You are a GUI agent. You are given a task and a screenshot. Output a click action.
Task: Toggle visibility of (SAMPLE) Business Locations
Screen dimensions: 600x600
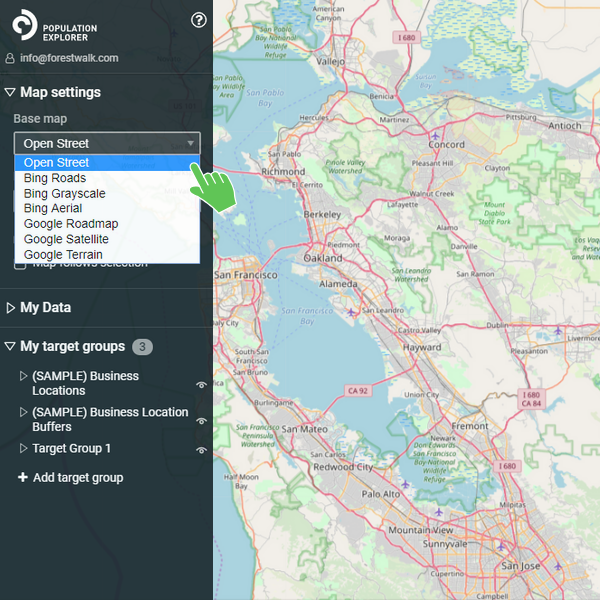pyautogui.click(x=201, y=385)
